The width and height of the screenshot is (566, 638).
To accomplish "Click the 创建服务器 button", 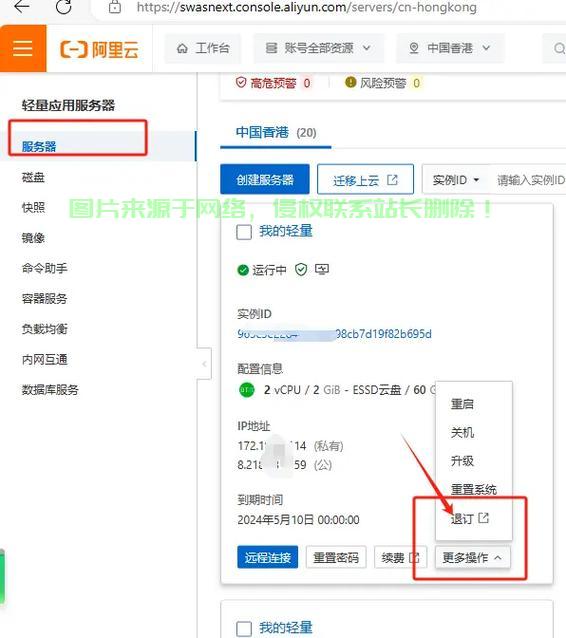I will (265, 179).
